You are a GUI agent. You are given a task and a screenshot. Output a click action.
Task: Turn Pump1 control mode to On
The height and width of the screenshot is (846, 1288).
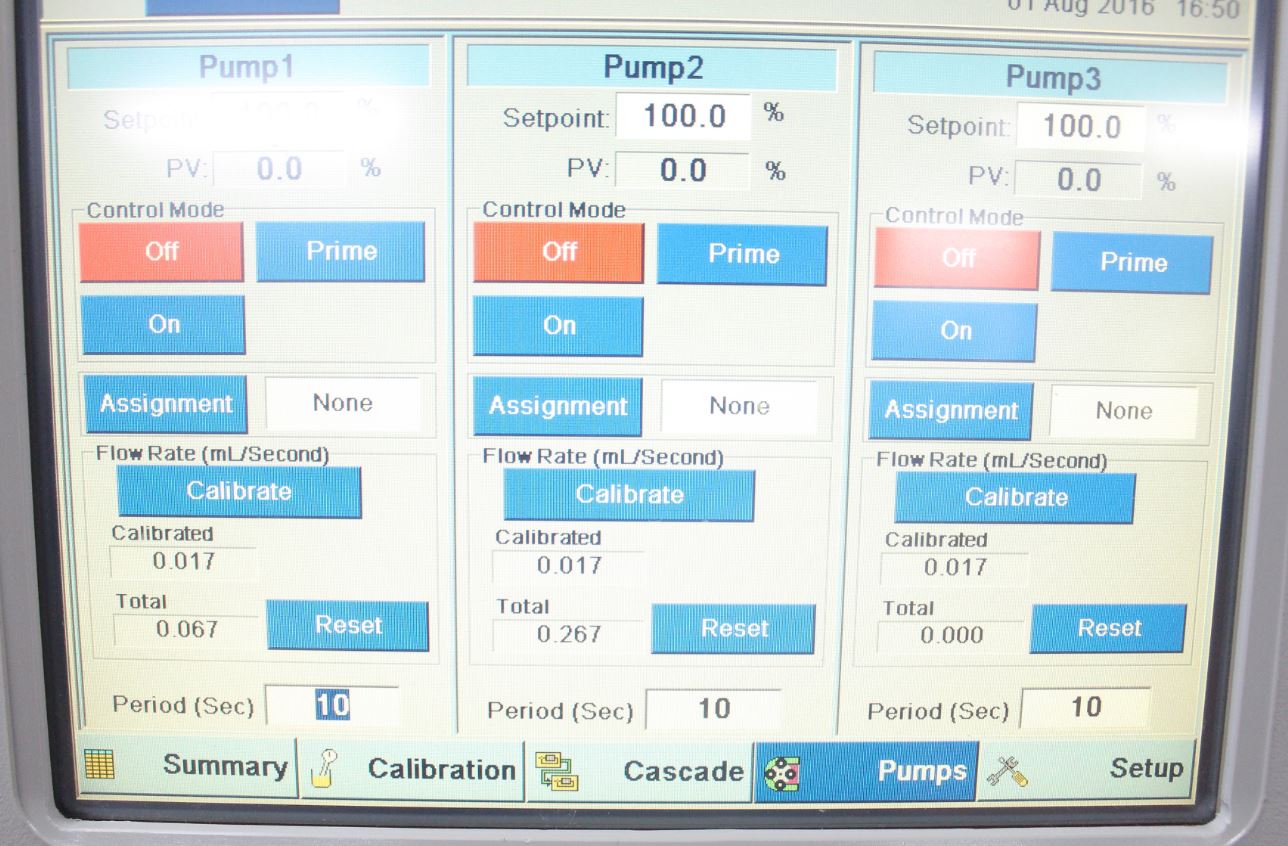pos(163,324)
